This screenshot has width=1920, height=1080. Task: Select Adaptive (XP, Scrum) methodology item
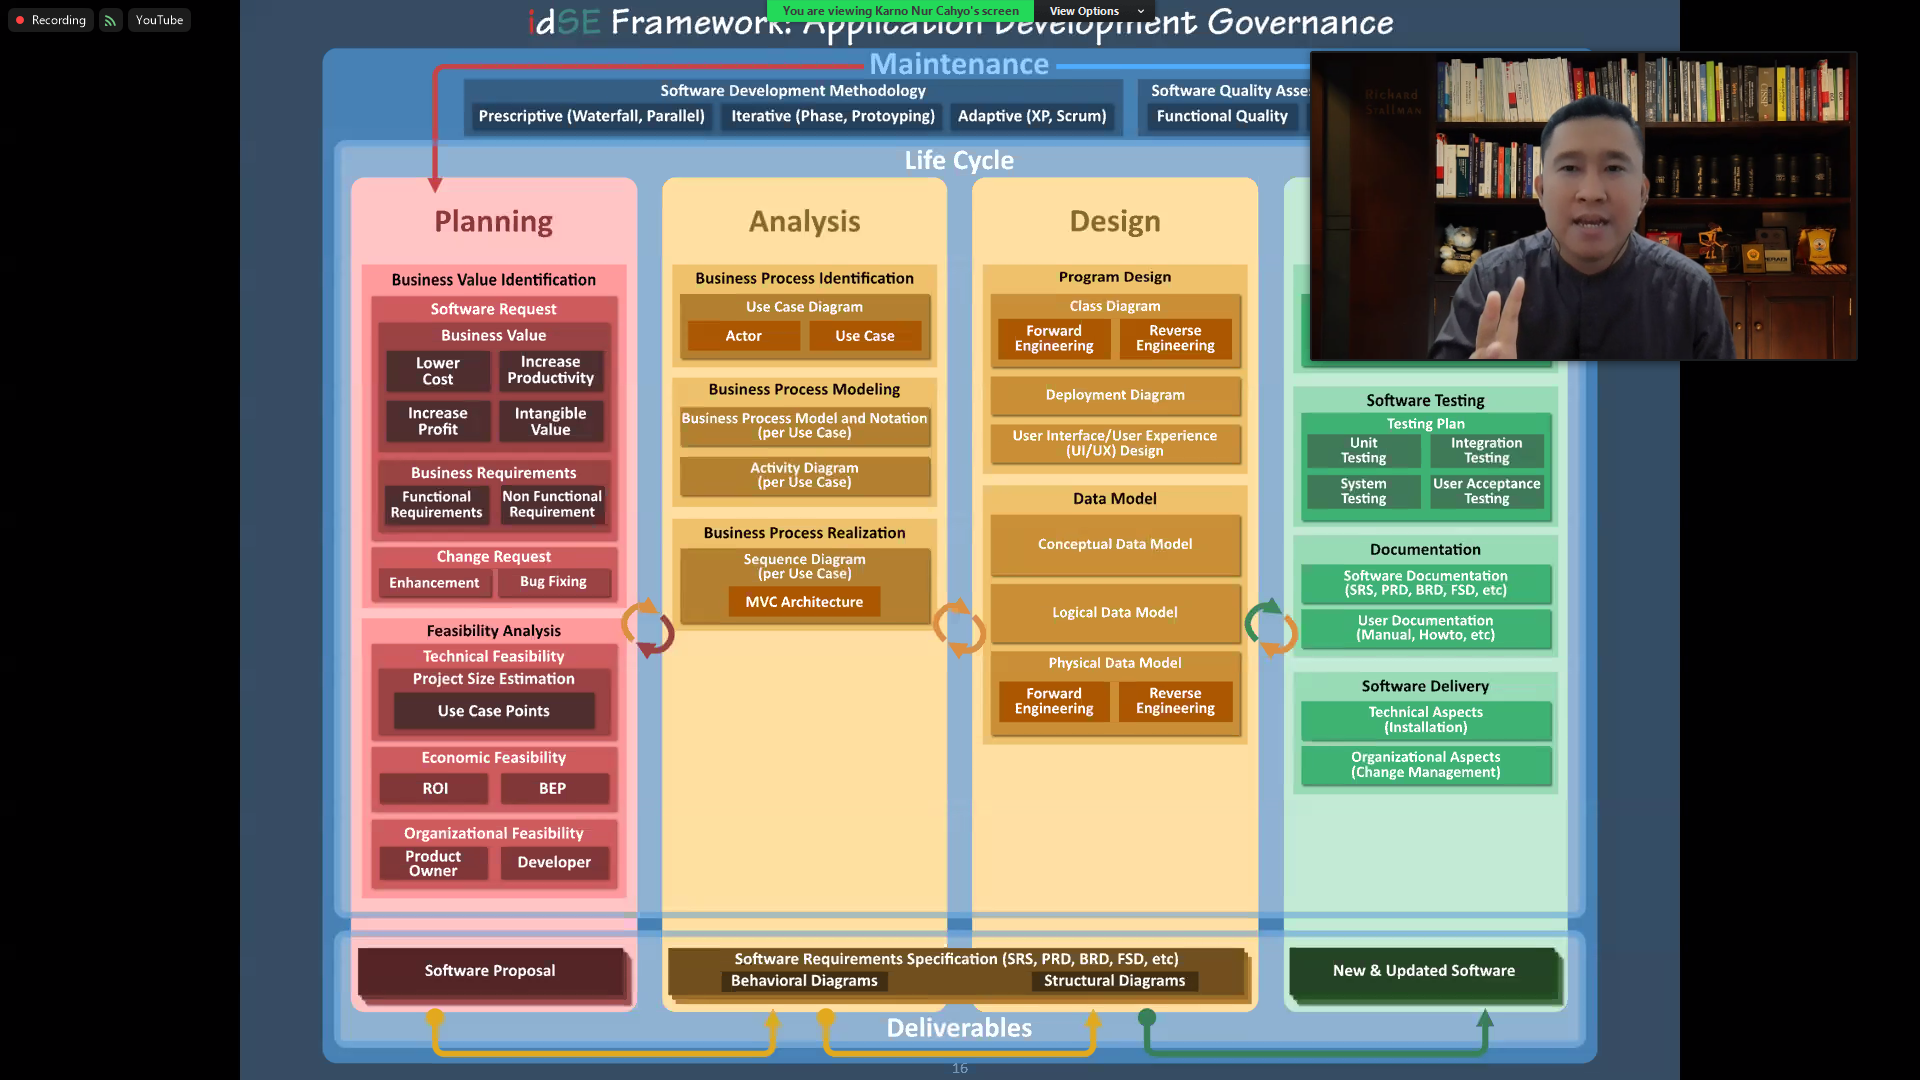[1031, 116]
